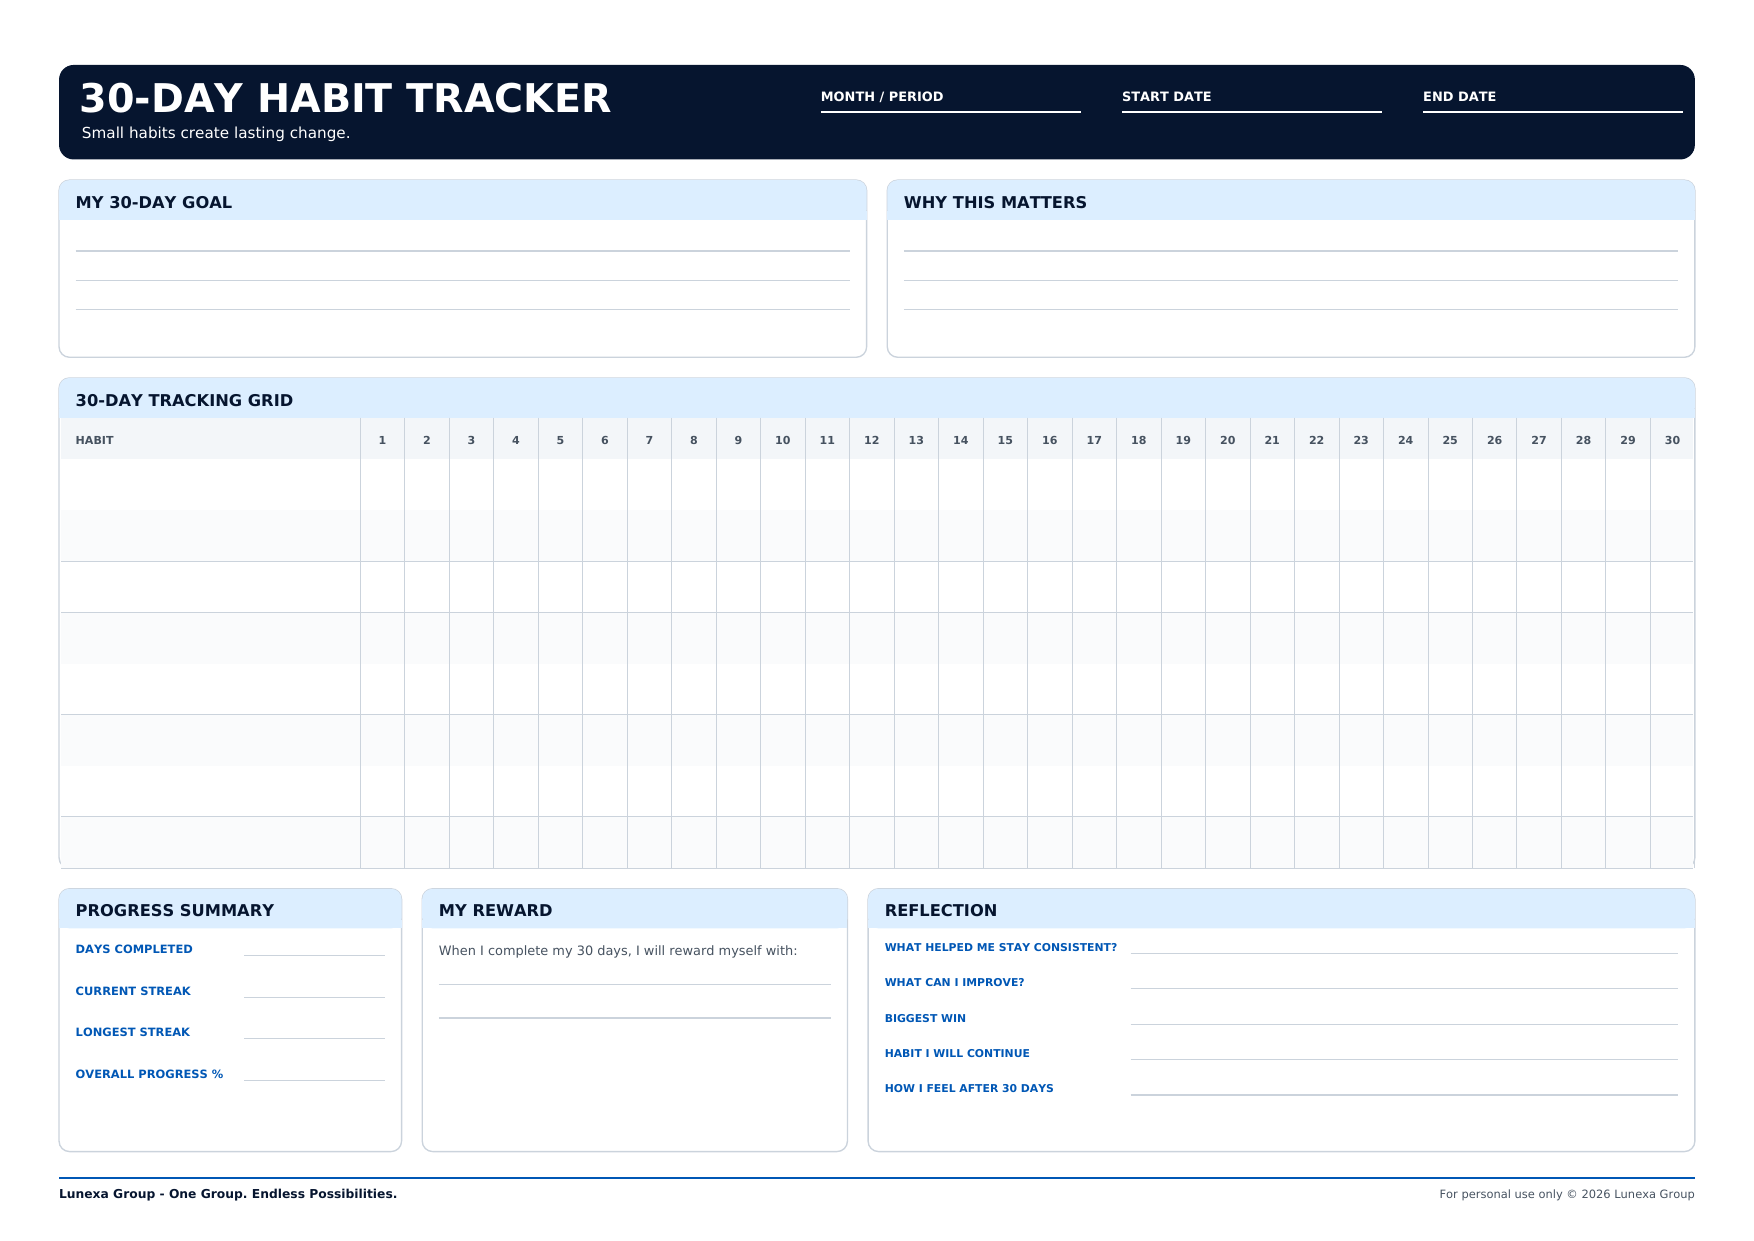The height and width of the screenshot is (1241, 1754).
Task: Click the REFLECTION heading
Action: tap(941, 910)
